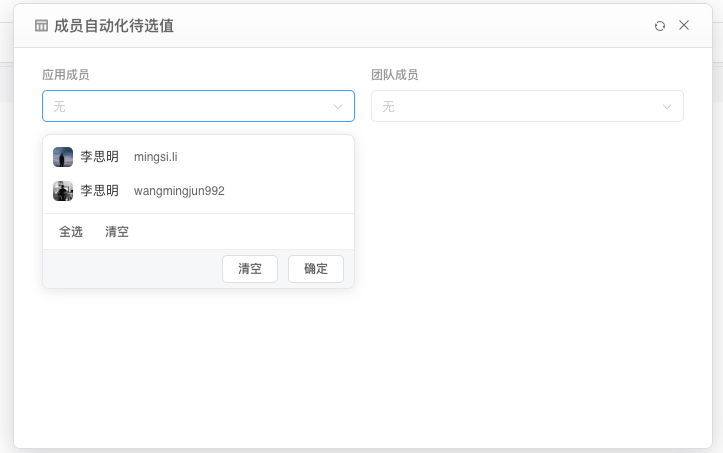The width and height of the screenshot is (723, 453).
Task: Click 清空 link next to 全选
Action: point(117,232)
